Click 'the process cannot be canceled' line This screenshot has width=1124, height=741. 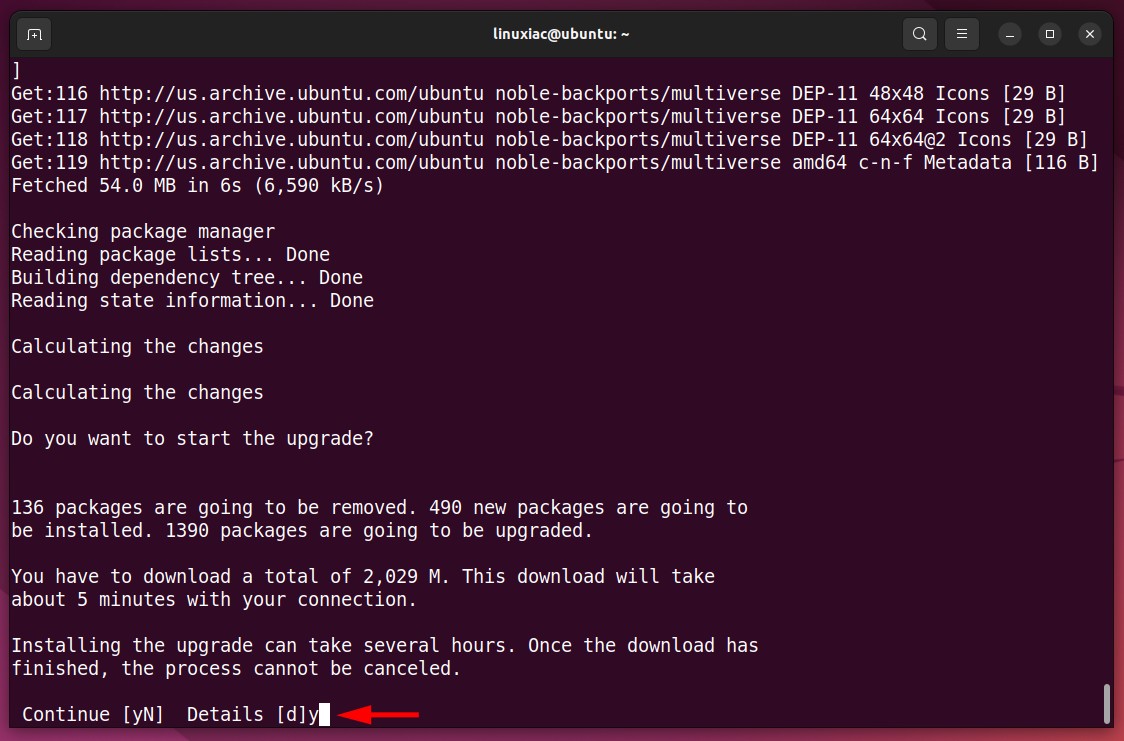(x=236, y=668)
